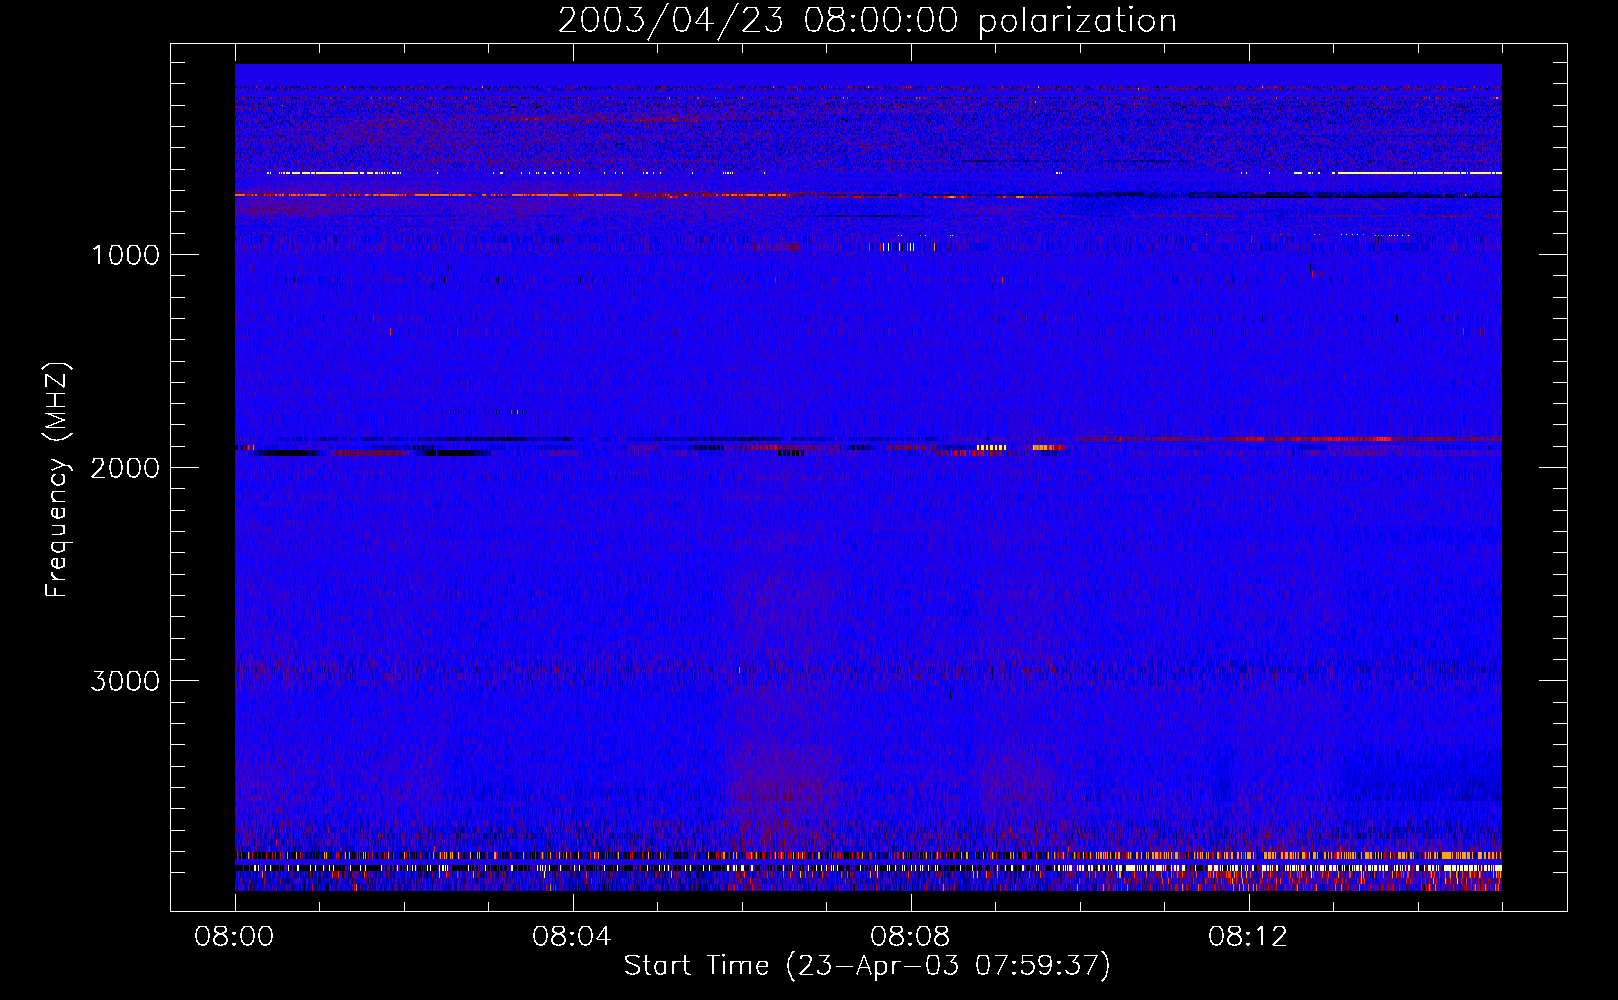
Task: Click the 08:00 time tick label
Action: 234,937
